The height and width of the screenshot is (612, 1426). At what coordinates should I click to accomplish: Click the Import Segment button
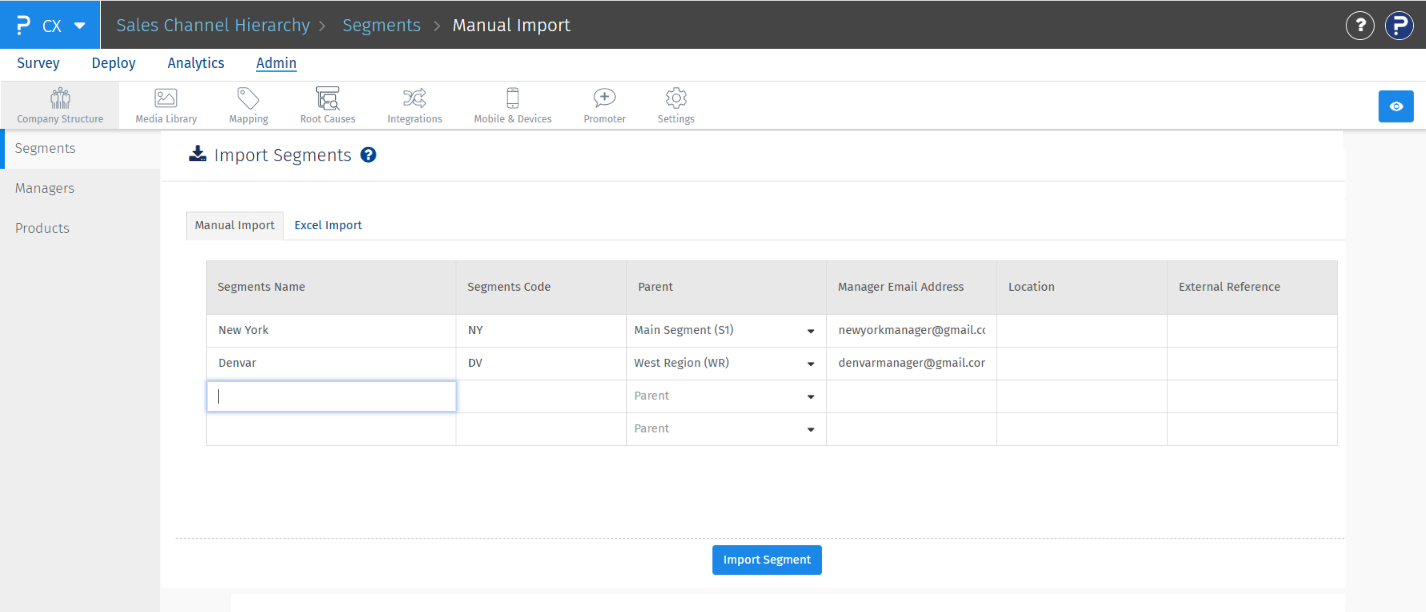(x=766, y=560)
